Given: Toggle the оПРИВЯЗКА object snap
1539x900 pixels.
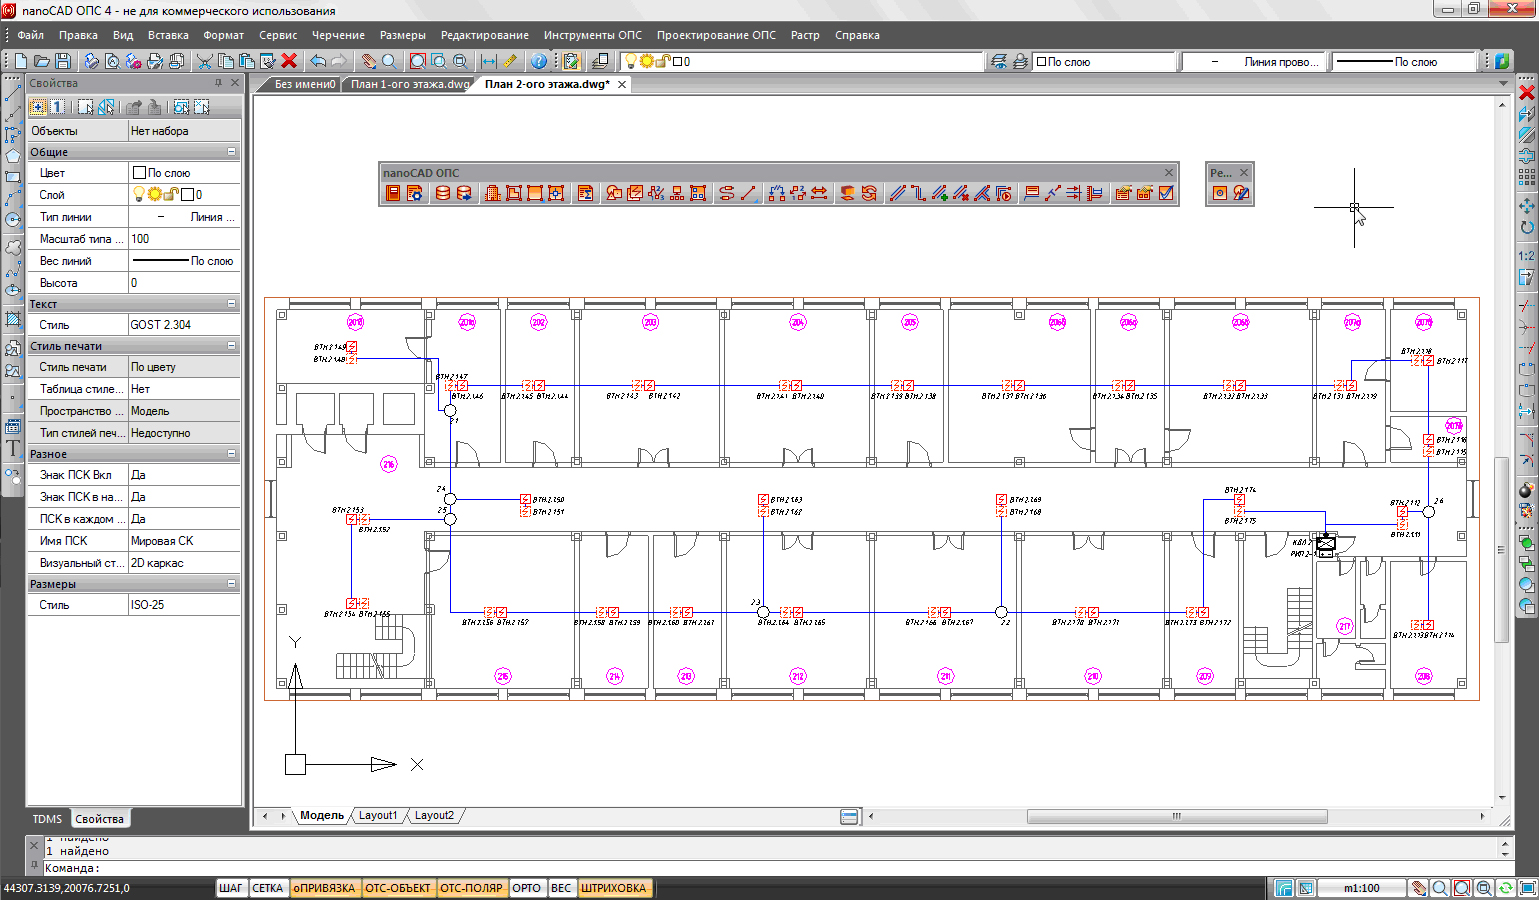Looking at the screenshot, I should click(x=324, y=888).
